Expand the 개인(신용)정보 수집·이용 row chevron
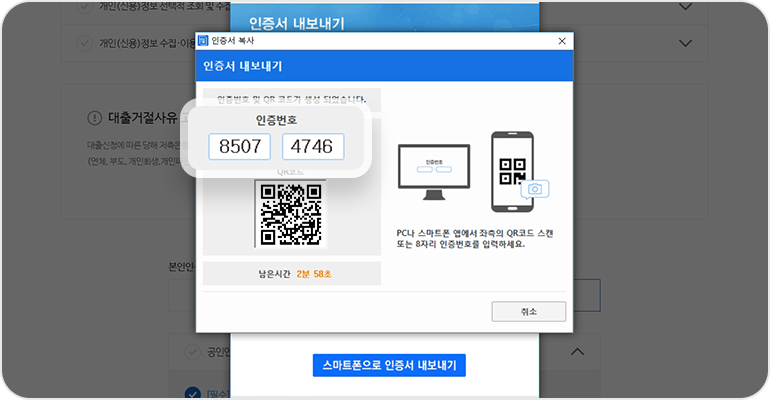The image size is (770, 400). tap(685, 43)
